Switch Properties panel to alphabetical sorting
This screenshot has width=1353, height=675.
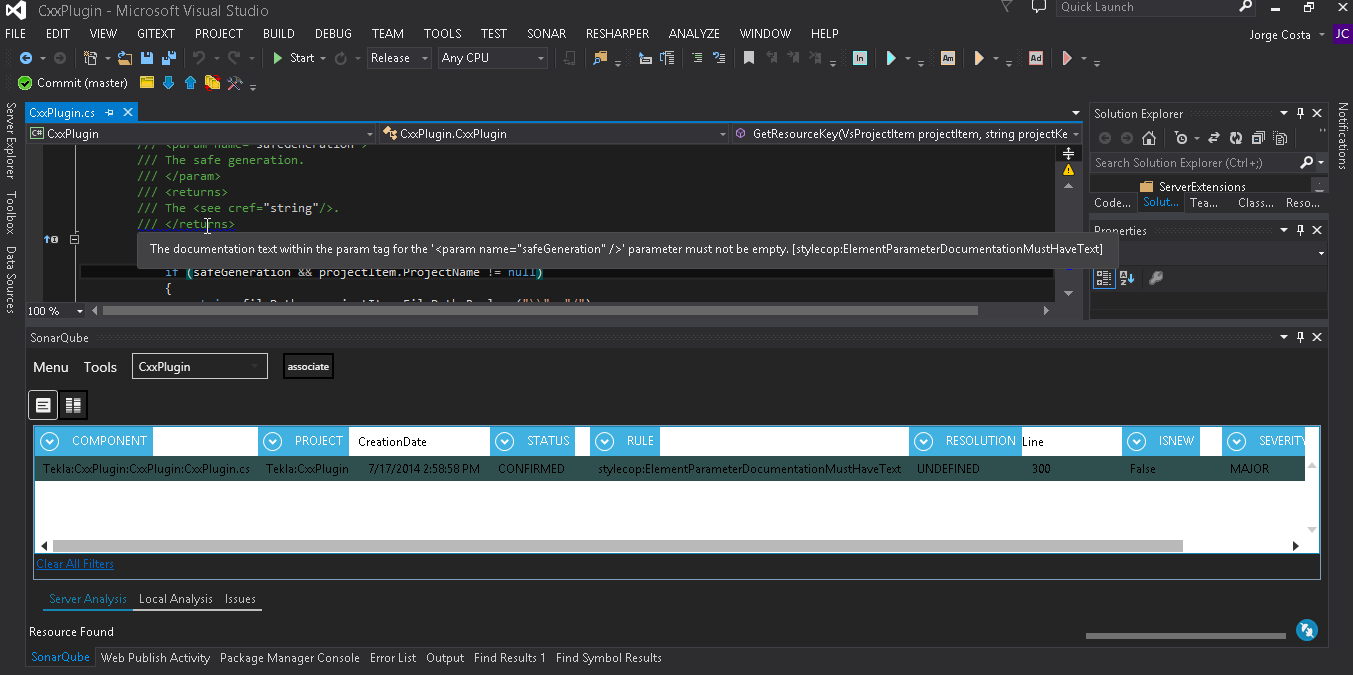pos(1124,278)
